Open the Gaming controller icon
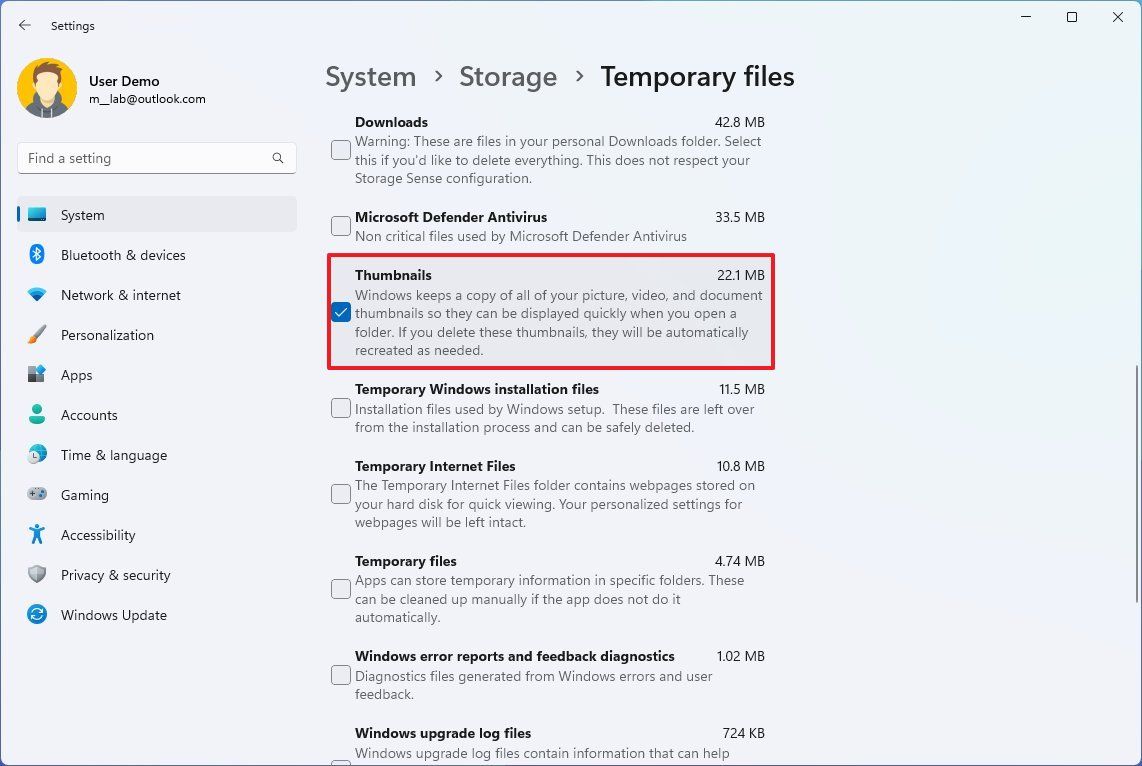 pyautogui.click(x=37, y=495)
